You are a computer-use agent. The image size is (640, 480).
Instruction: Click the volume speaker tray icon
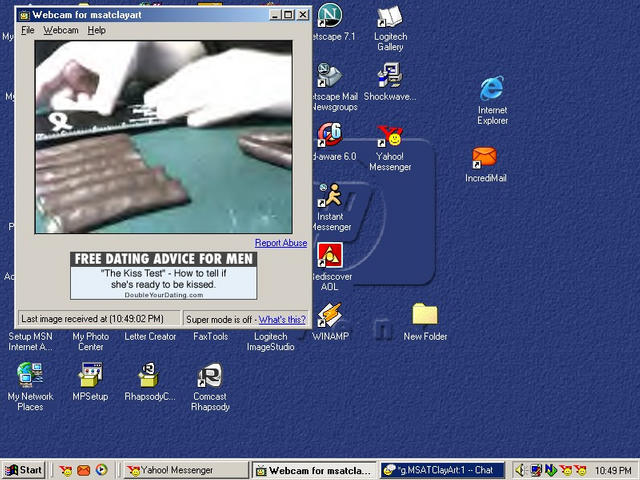point(520,471)
